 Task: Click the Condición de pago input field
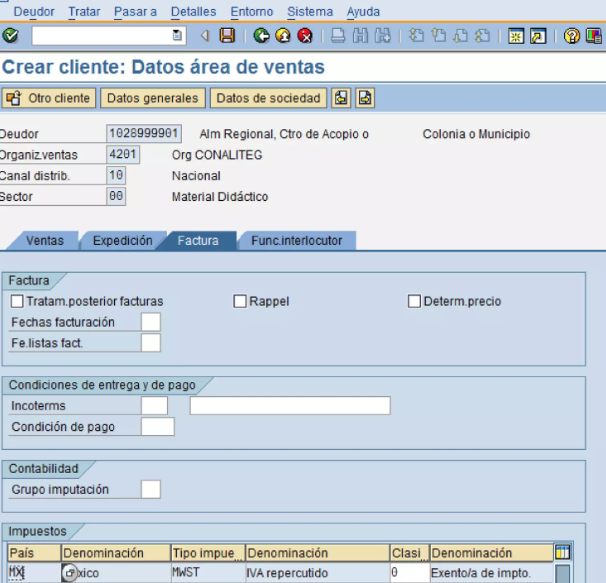tap(158, 427)
